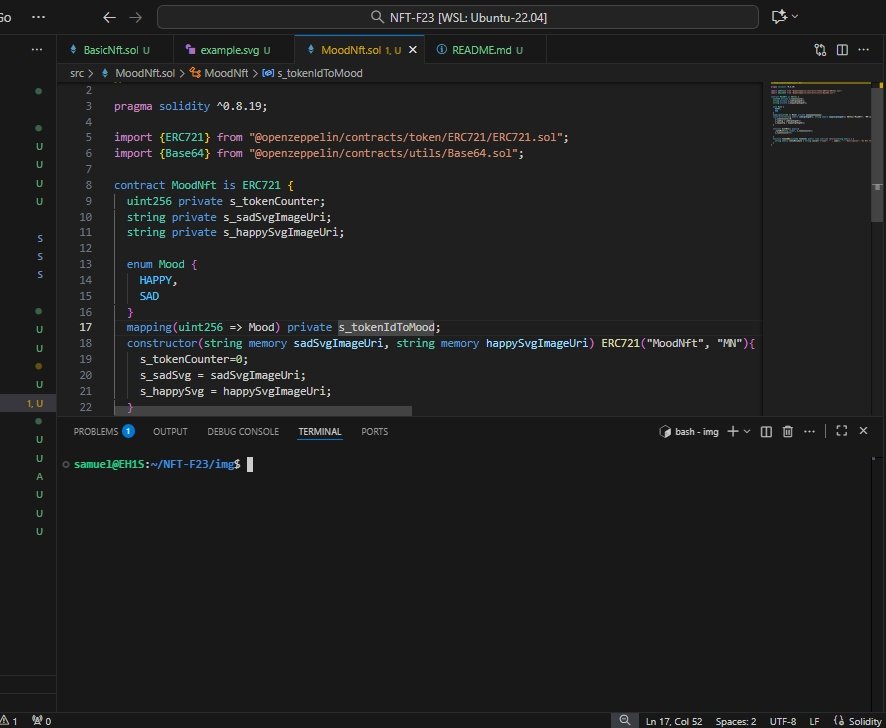The width and height of the screenshot is (886, 728).
Task: Select the sidebar row marked 1, U
Action: tap(28, 403)
